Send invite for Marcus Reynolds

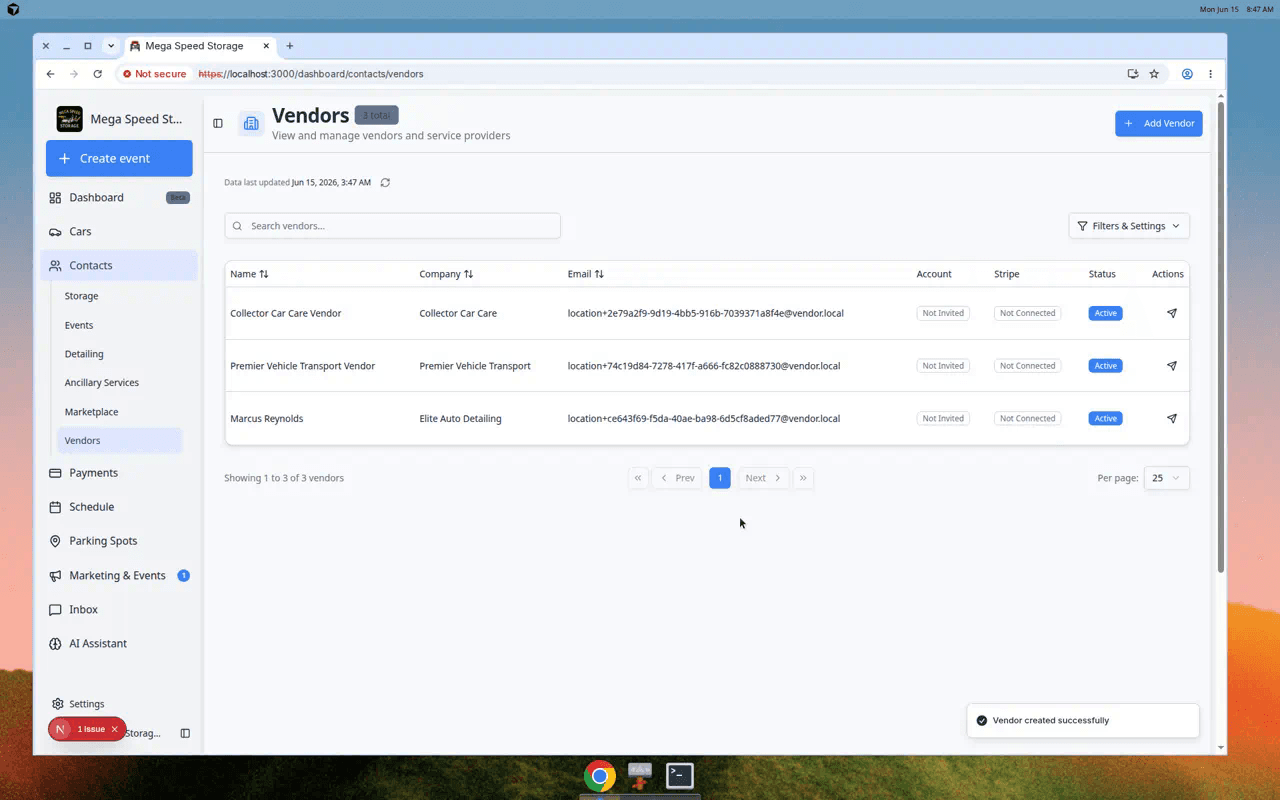(1171, 418)
